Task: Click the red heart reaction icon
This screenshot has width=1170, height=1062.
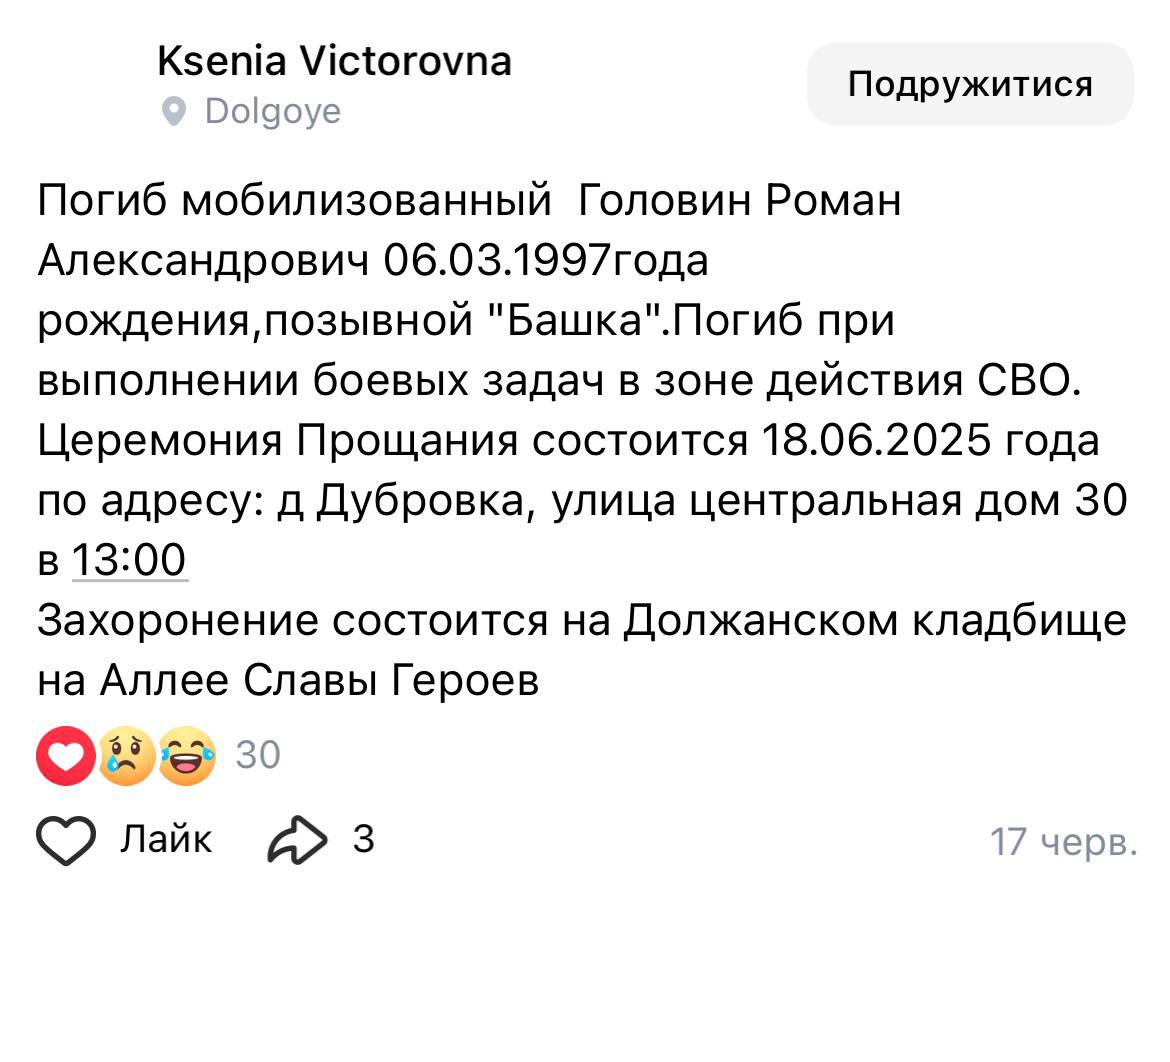Action: coord(66,755)
